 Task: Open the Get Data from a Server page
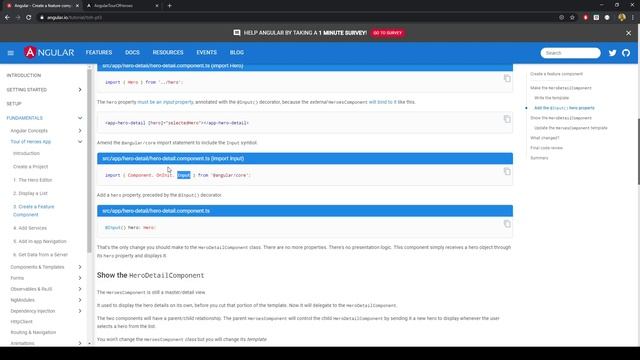(40, 255)
